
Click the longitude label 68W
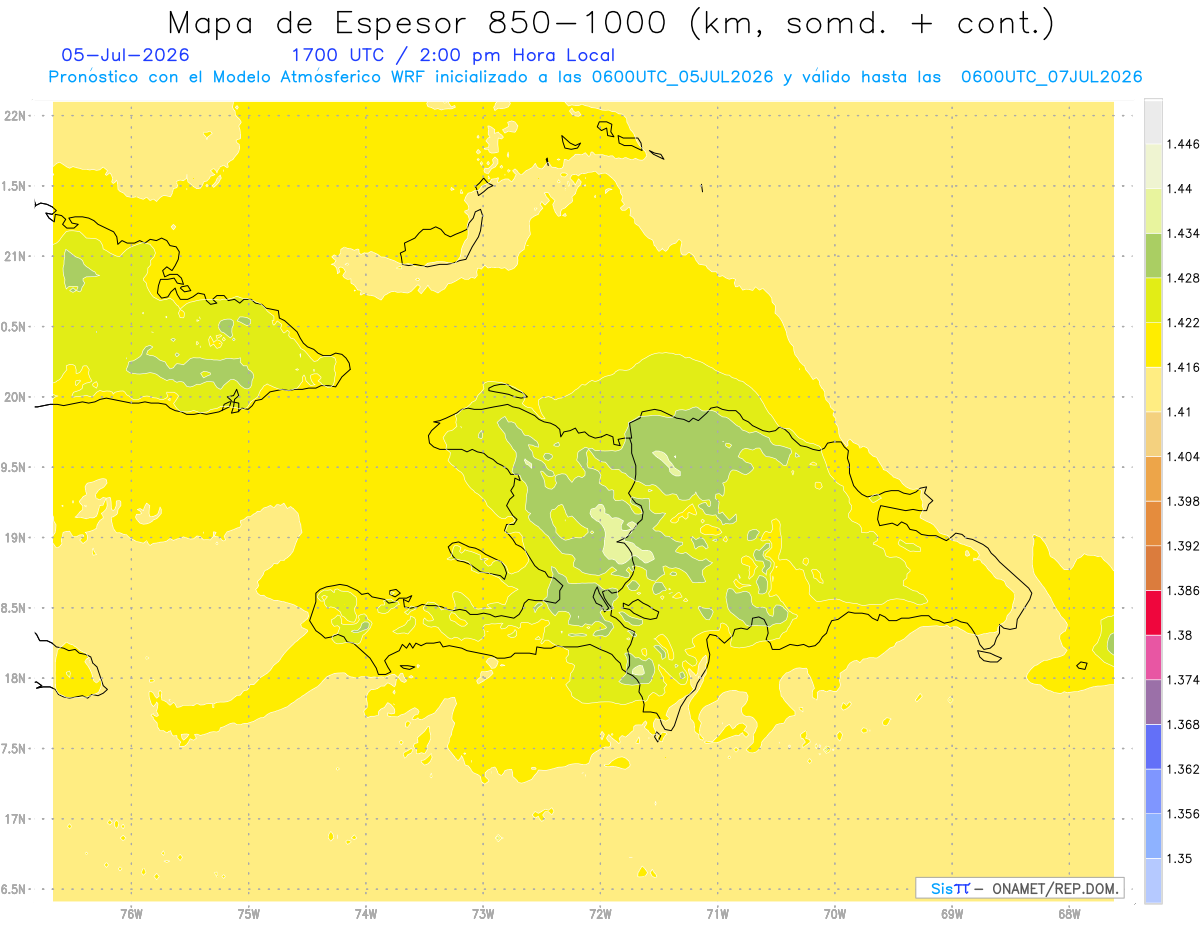pos(1069,913)
